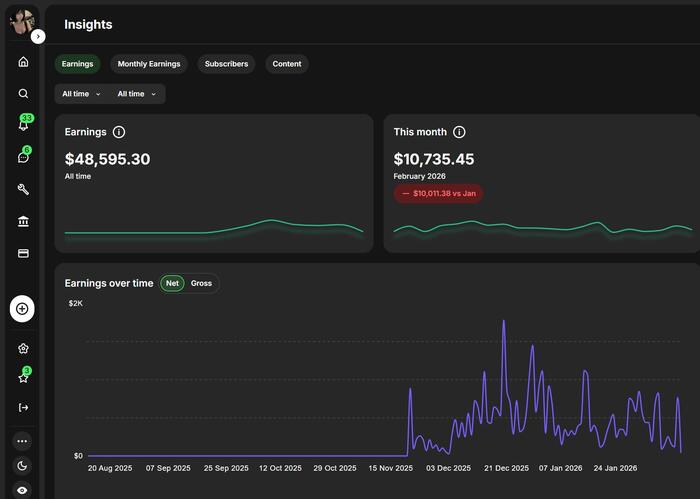Viewport: 700px width, 499px height.
Task: Open notifications bell with badge 33
Action: click(23, 125)
